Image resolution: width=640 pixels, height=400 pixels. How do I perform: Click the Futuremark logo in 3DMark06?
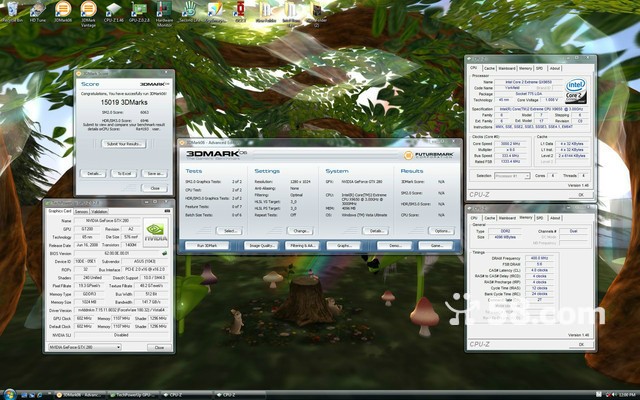point(429,155)
